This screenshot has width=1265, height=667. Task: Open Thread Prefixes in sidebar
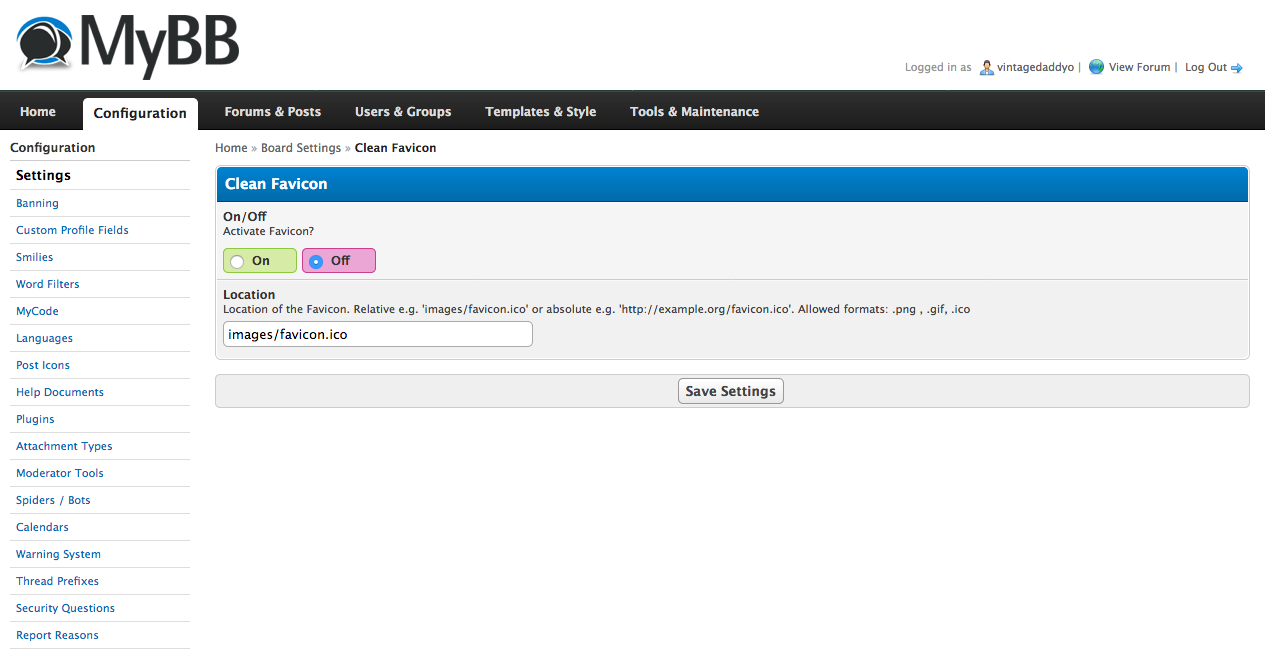pos(57,581)
